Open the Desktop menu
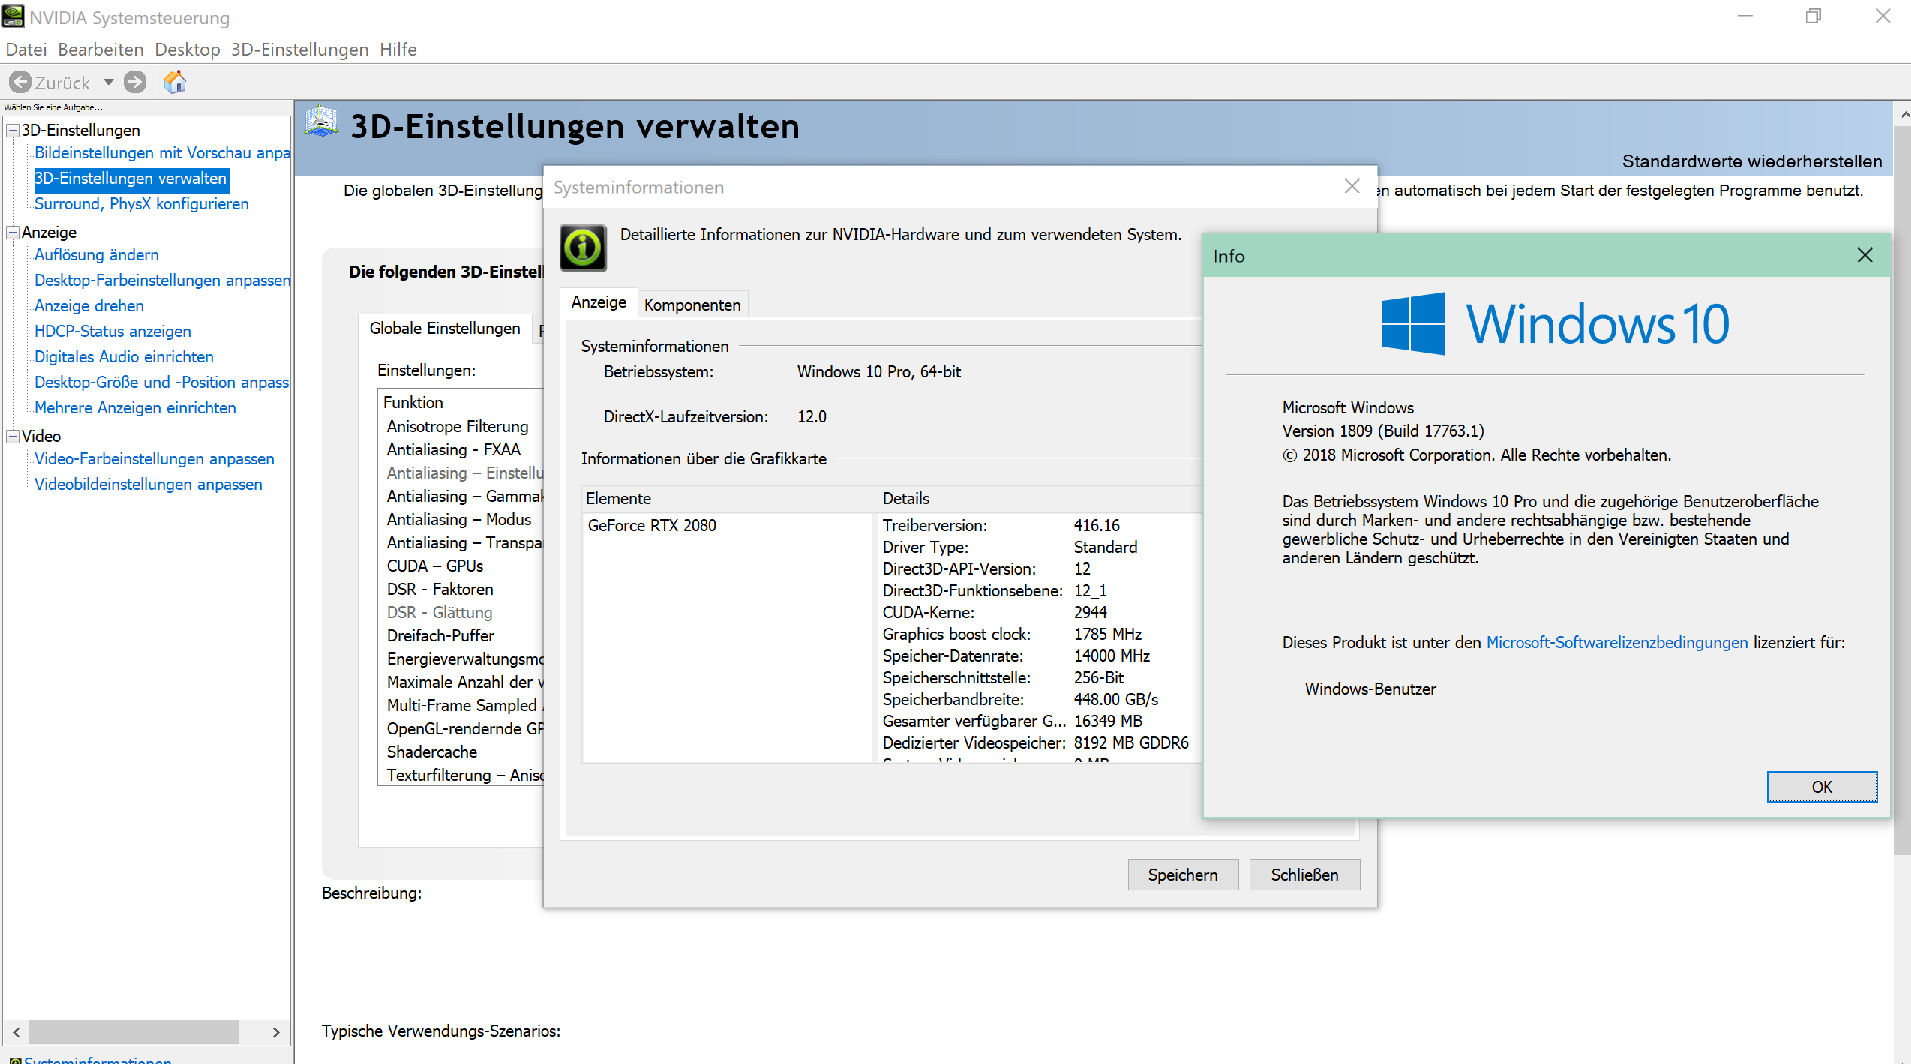 tap(186, 49)
